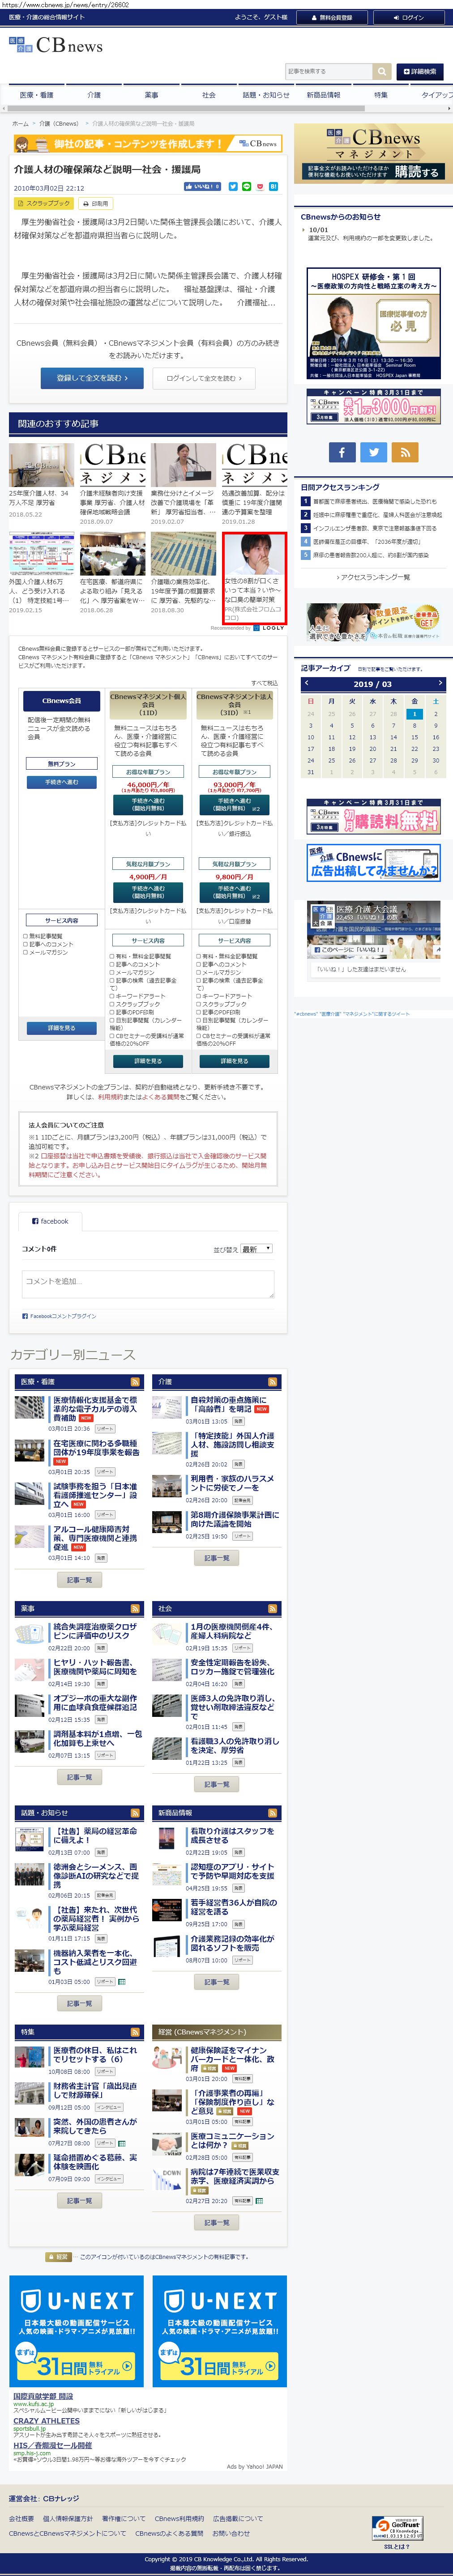Click the RSS icon of the 介護 category
Viewport: 453px width, 2576px height.
pos(273,1381)
